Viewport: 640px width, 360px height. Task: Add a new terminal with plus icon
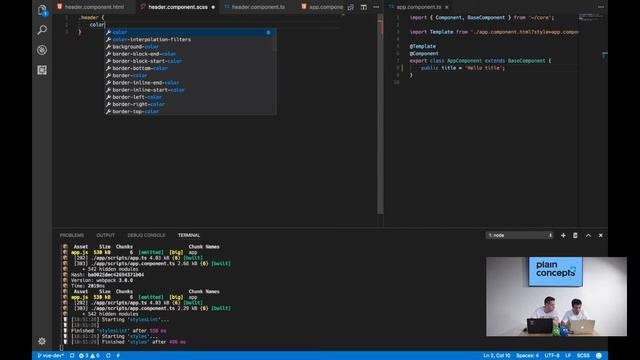(x=563, y=235)
